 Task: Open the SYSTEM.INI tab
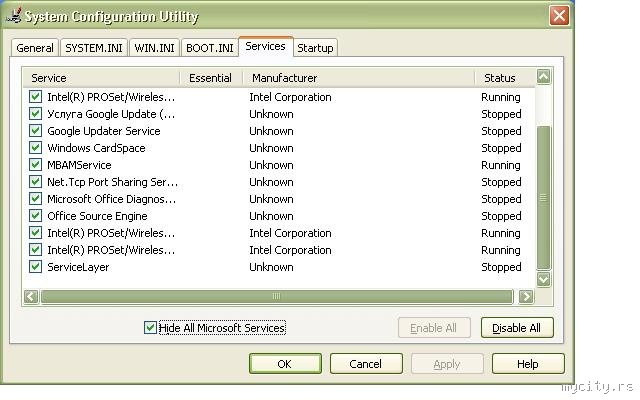pyautogui.click(x=94, y=48)
